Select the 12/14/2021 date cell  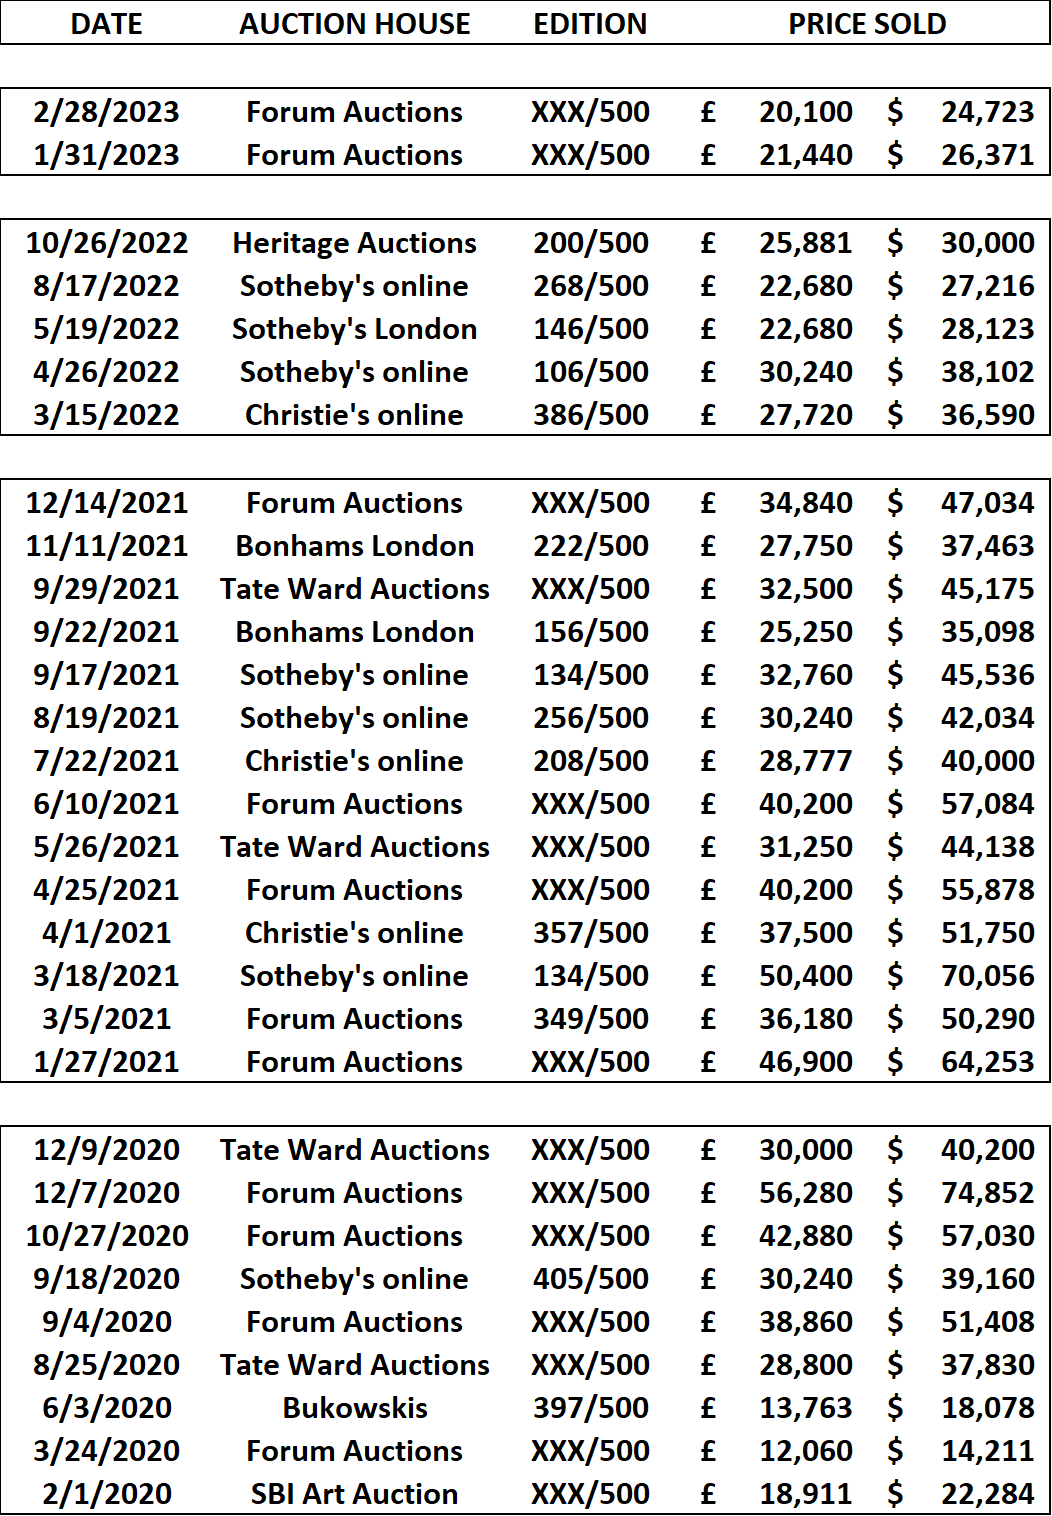[107, 503]
